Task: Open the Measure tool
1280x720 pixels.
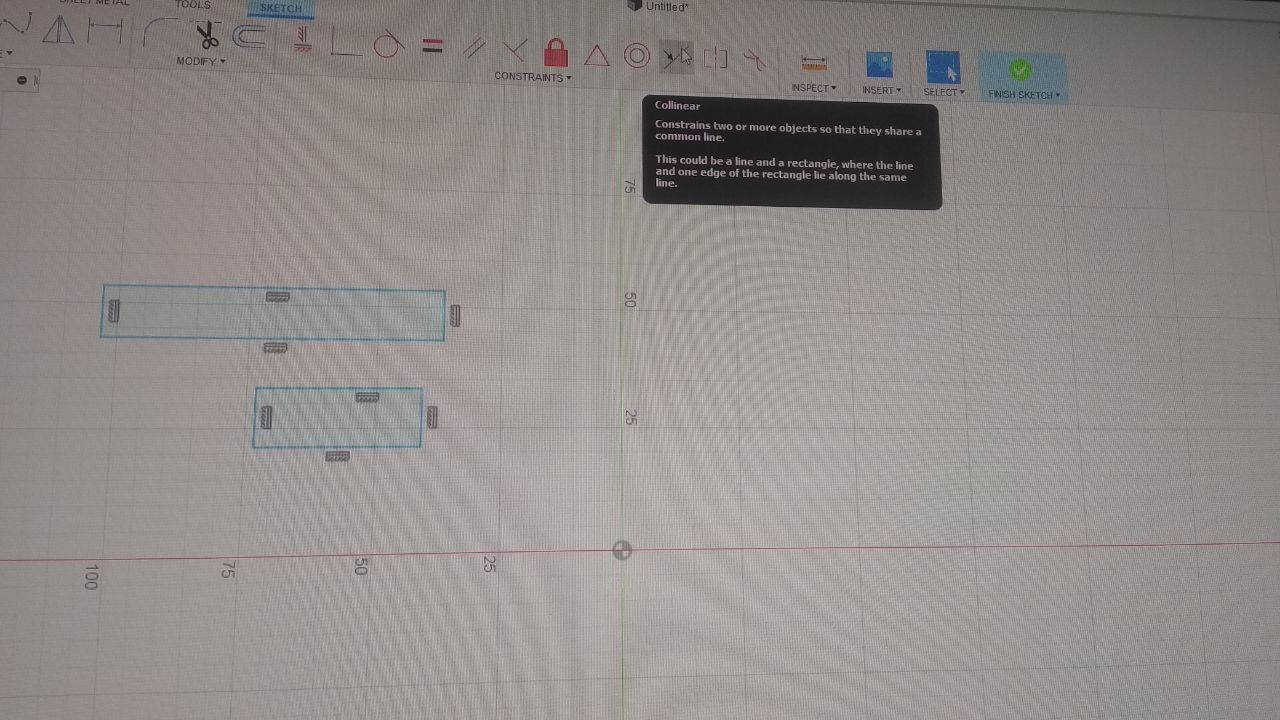Action: pyautogui.click(x=815, y=64)
